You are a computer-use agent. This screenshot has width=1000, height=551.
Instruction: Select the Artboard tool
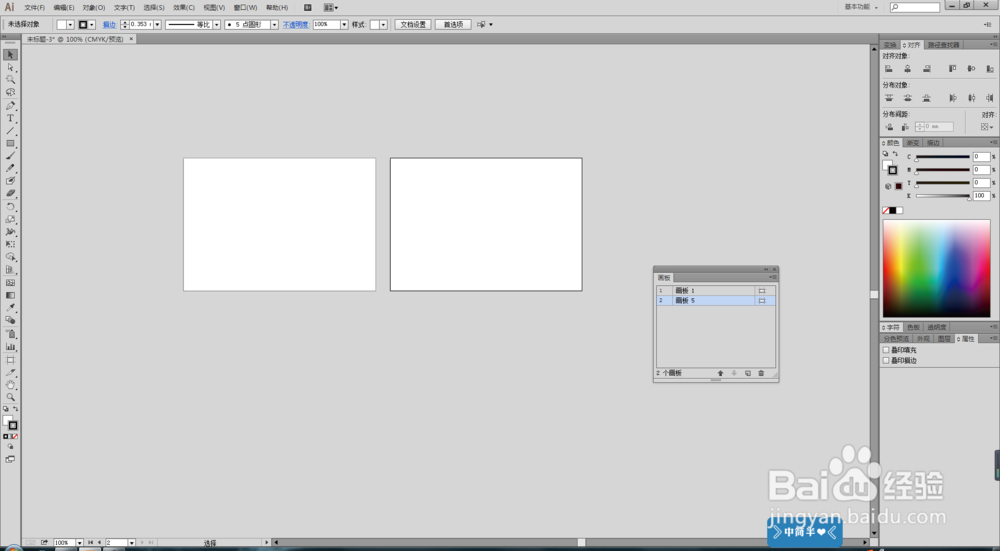(10, 360)
